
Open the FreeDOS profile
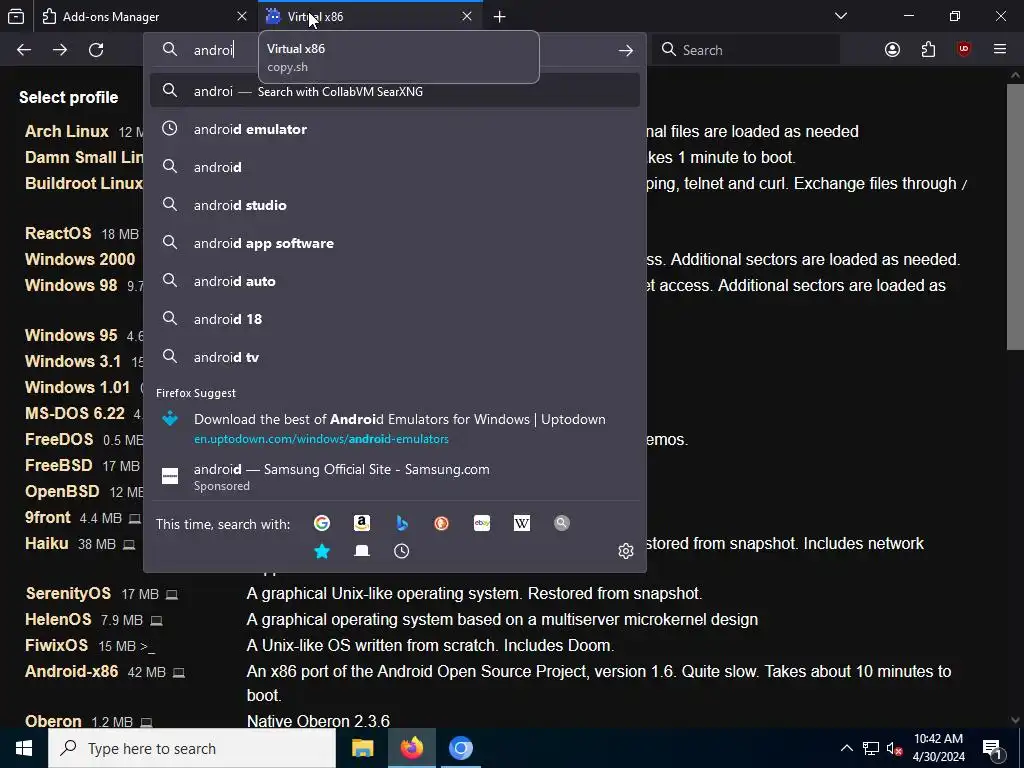pos(59,440)
